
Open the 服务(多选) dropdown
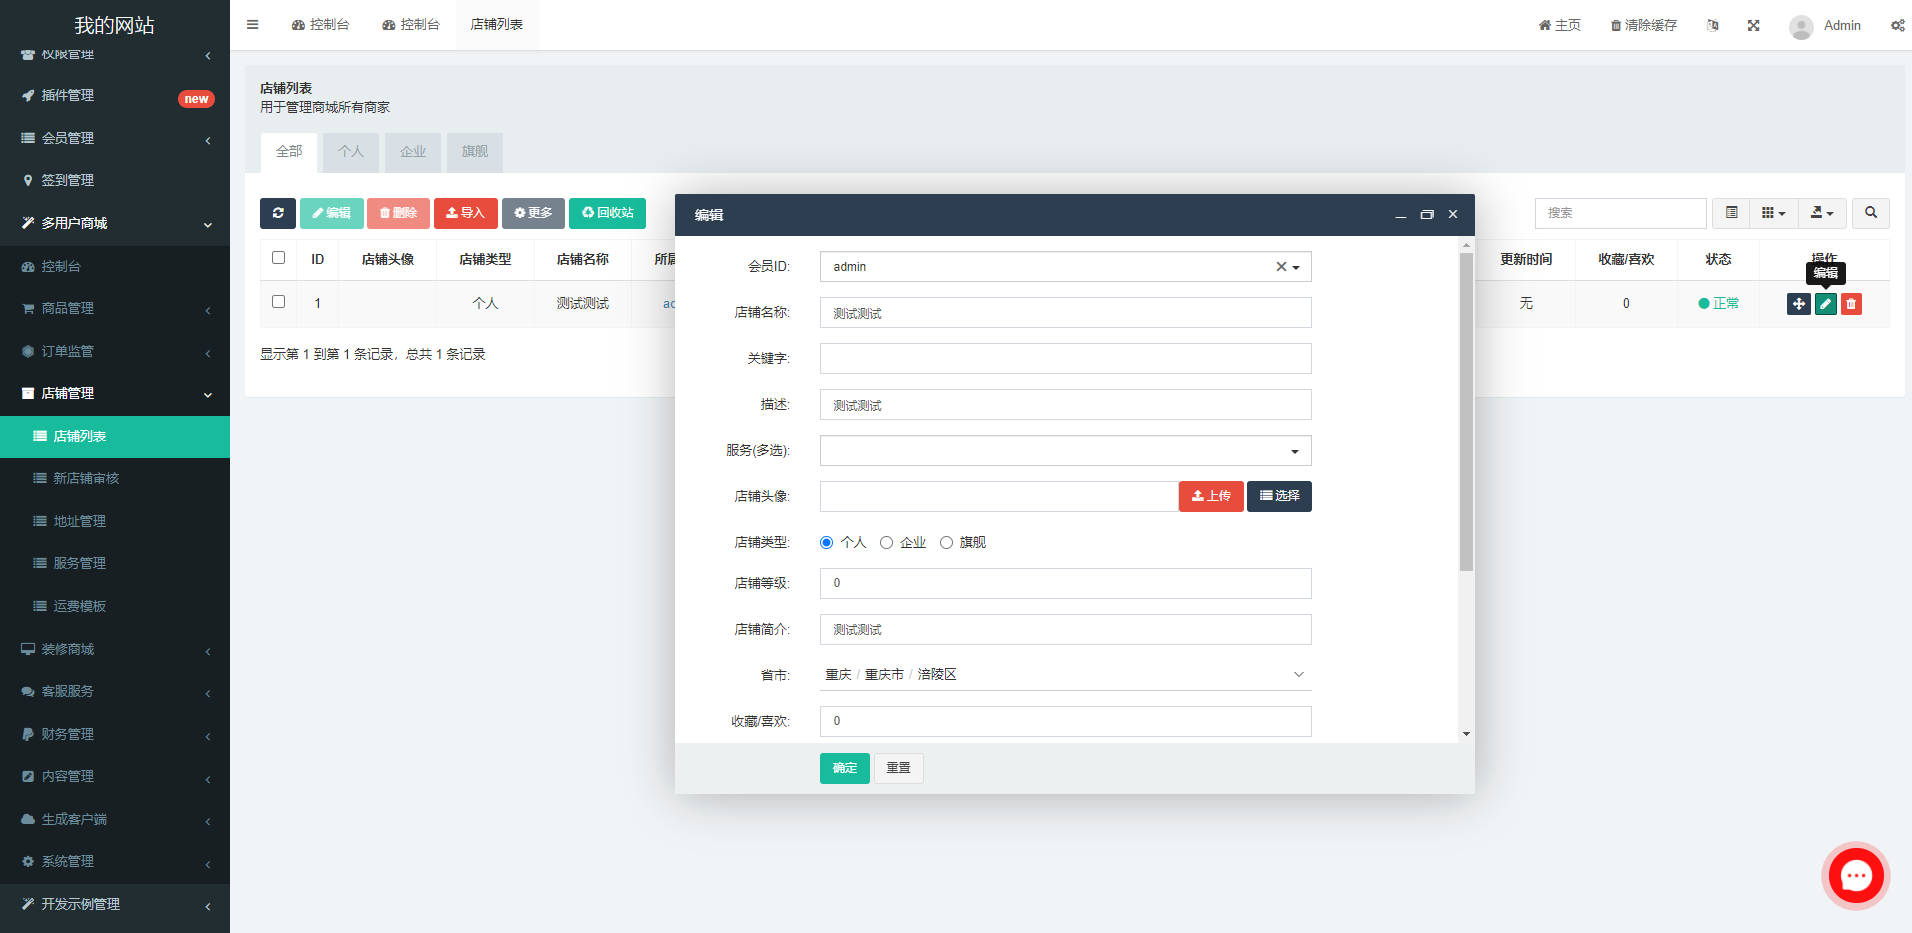pos(1065,451)
